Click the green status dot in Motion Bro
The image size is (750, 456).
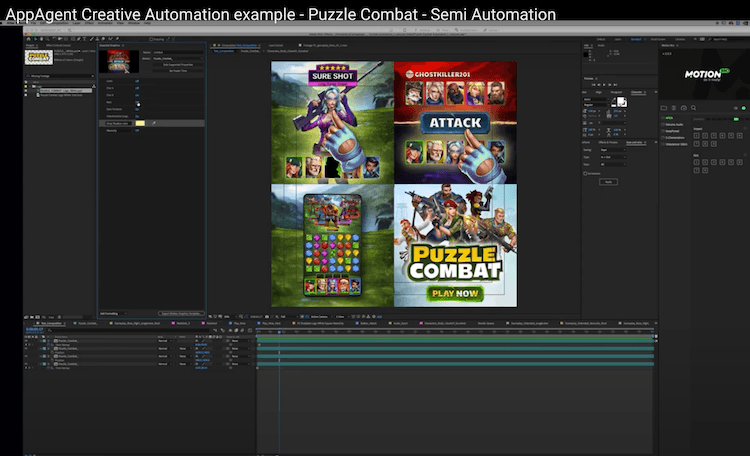pos(743,108)
